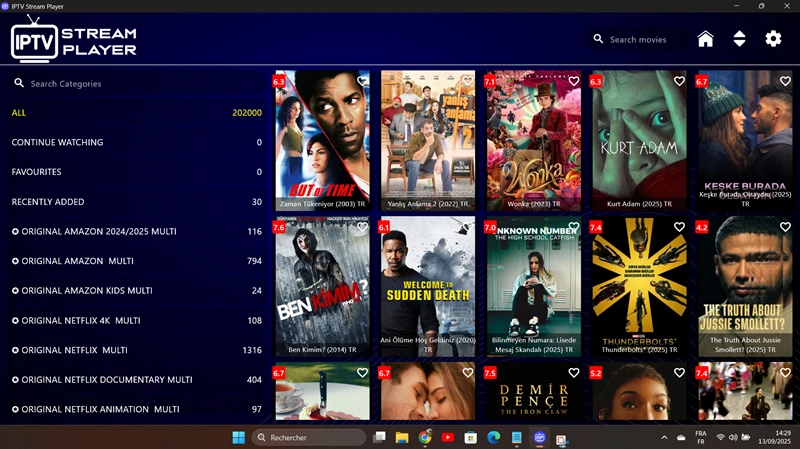Screen dimensions: 800x449
Task: Select ORIGINAL NETFLIX MULTI category
Action: tap(137, 350)
